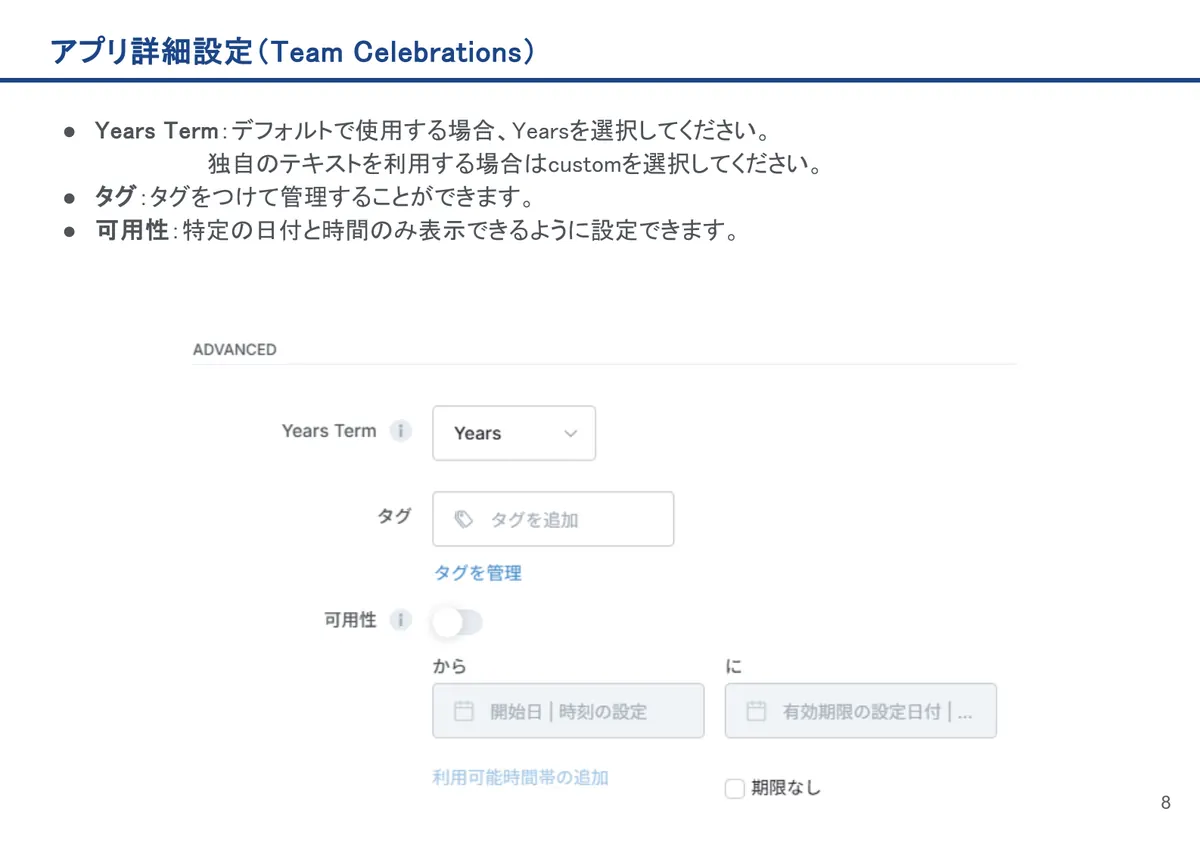The height and width of the screenshot is (849, 1200).
Task: Click the 有効期限の設定日付 date field
Action: 861,711
